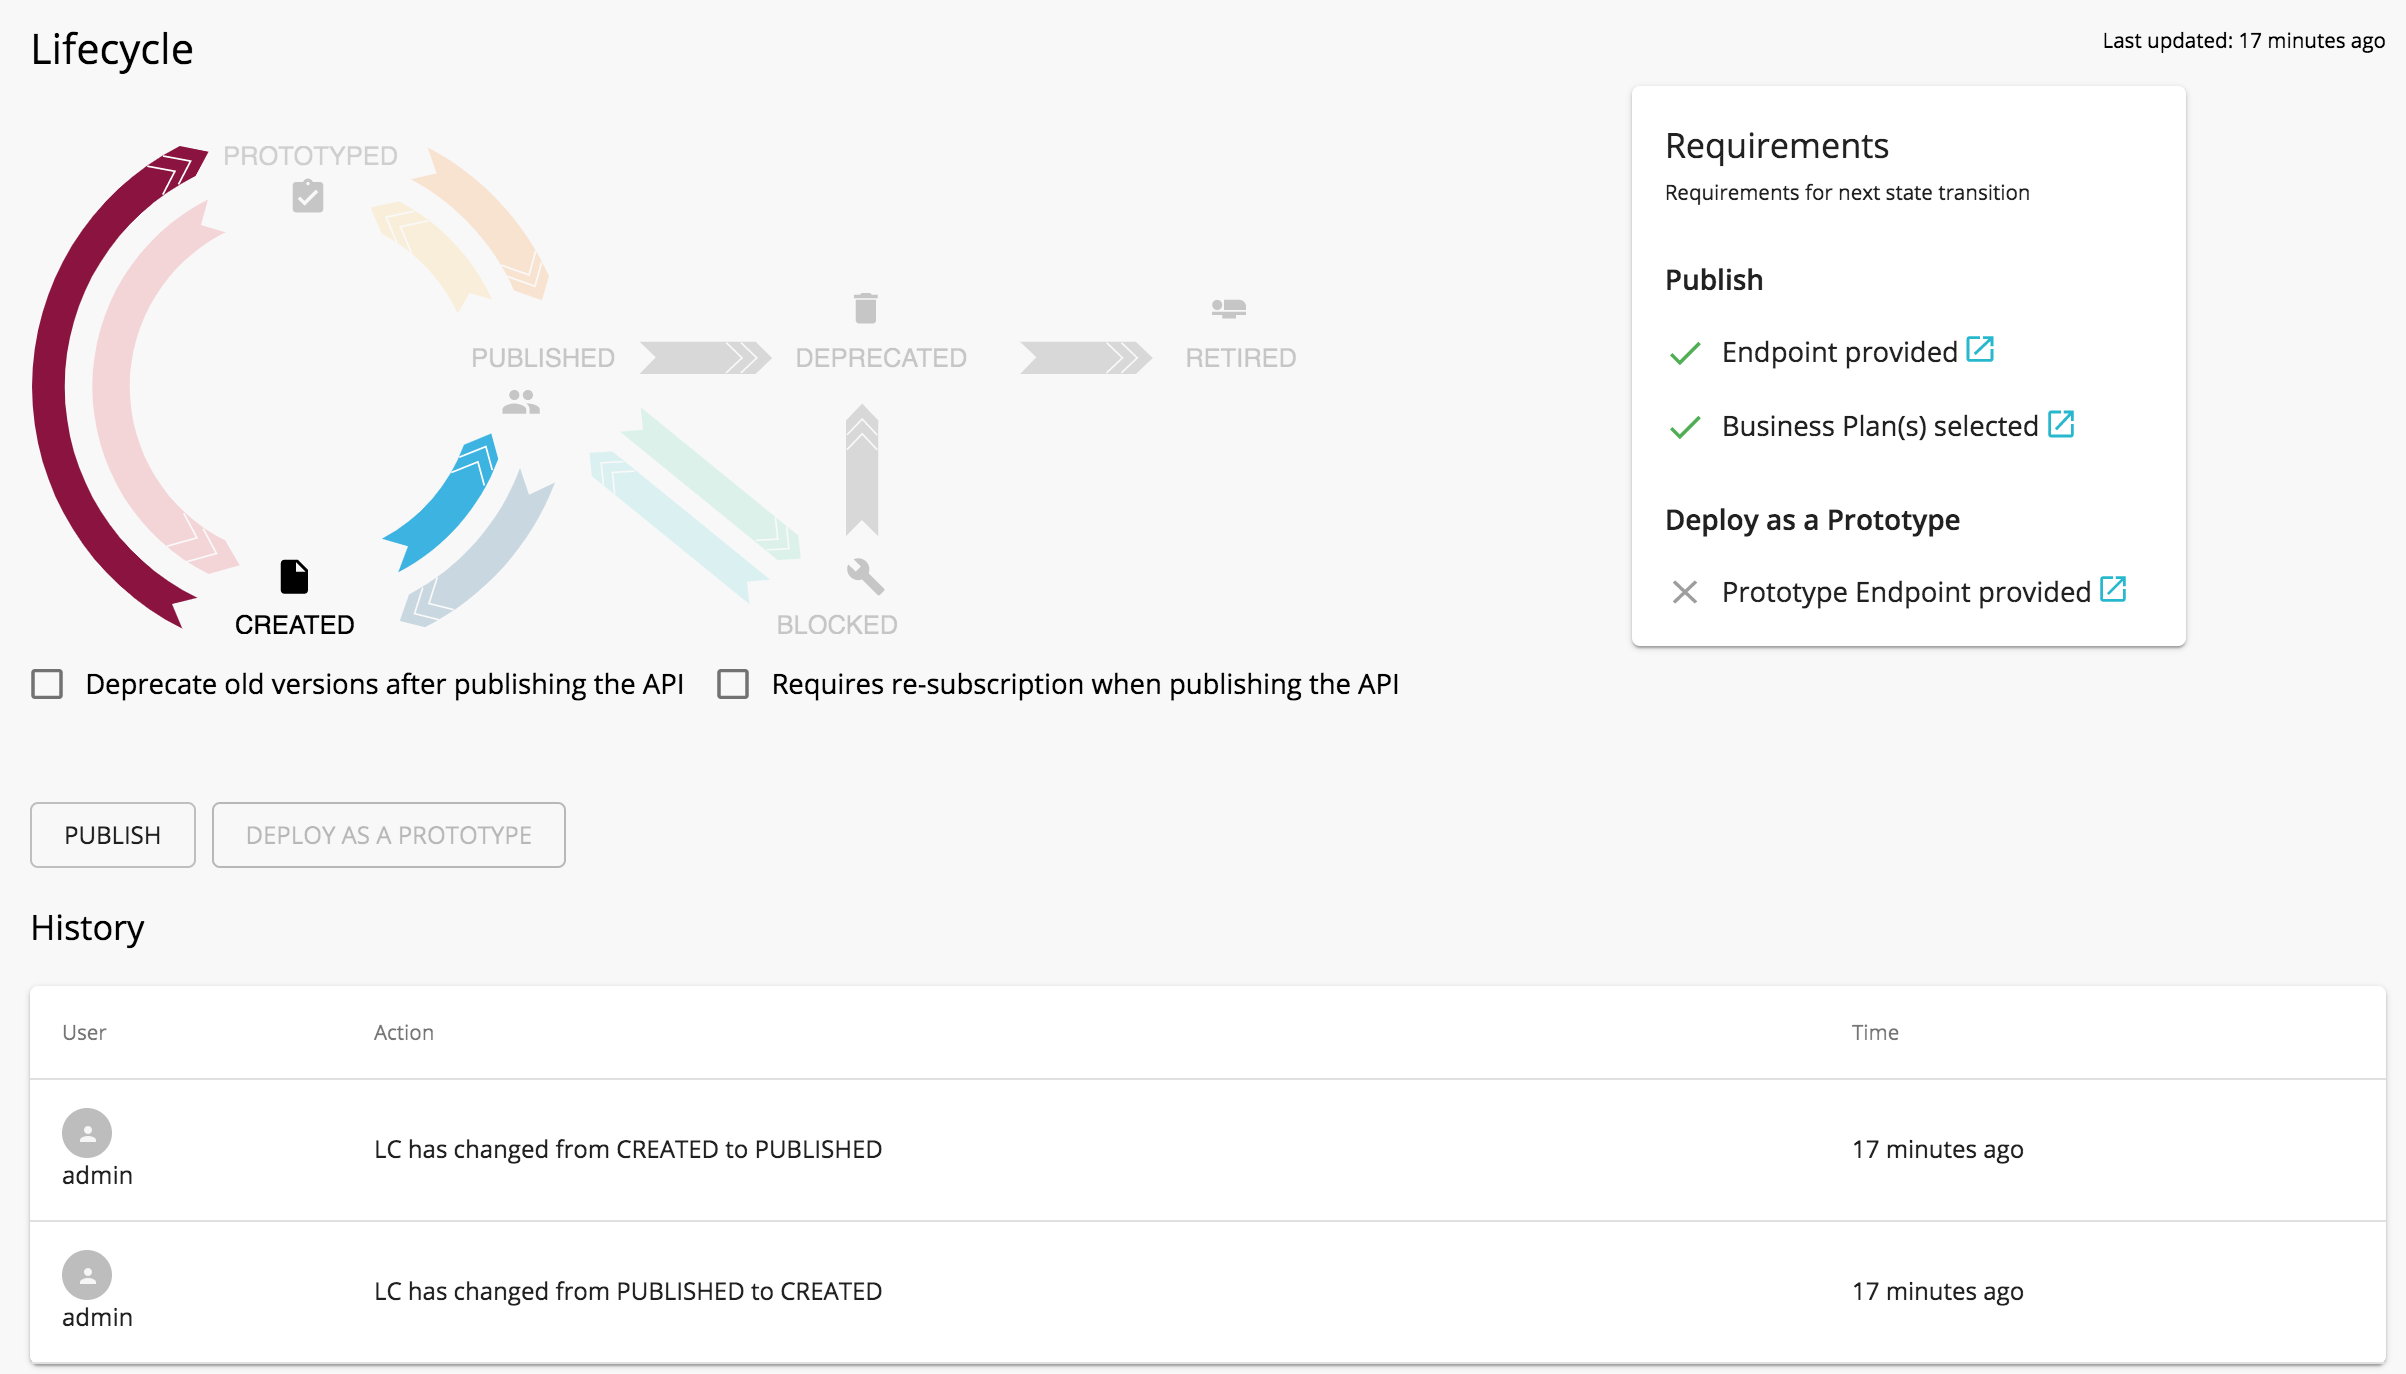
Task: Click the X beside Prototype Endpoint provided
Action: point(1684,592)
